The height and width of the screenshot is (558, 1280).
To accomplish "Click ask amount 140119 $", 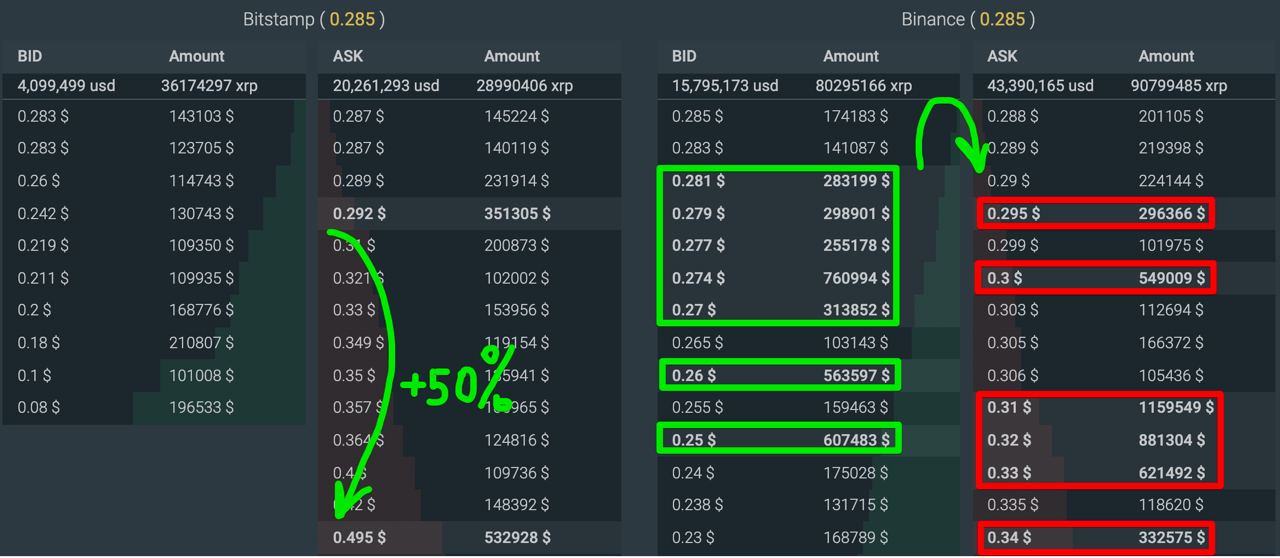I will 516,148.
